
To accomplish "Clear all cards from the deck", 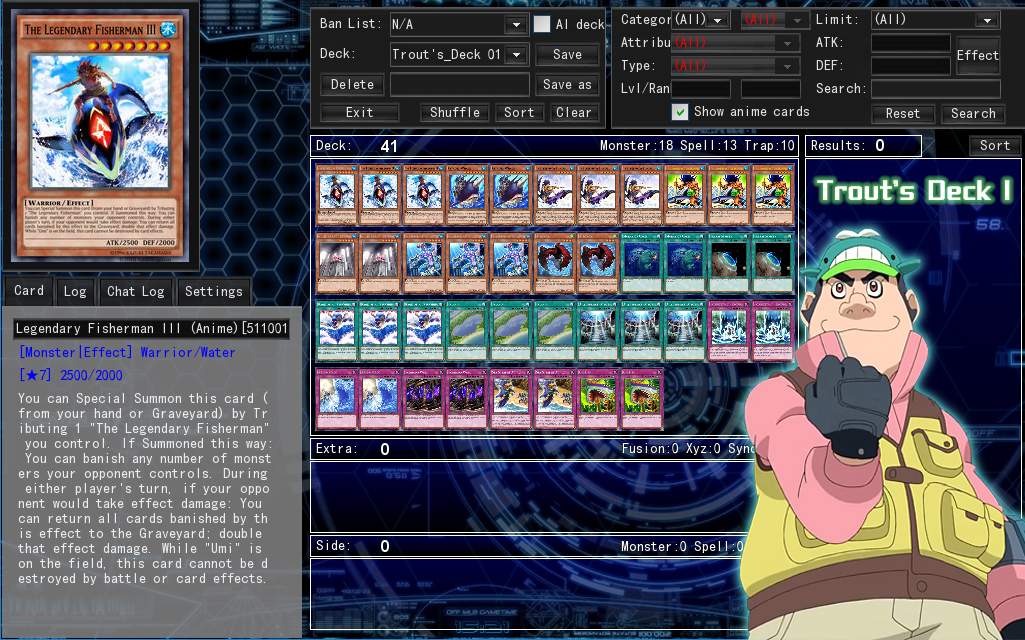I will coord(573,112).
